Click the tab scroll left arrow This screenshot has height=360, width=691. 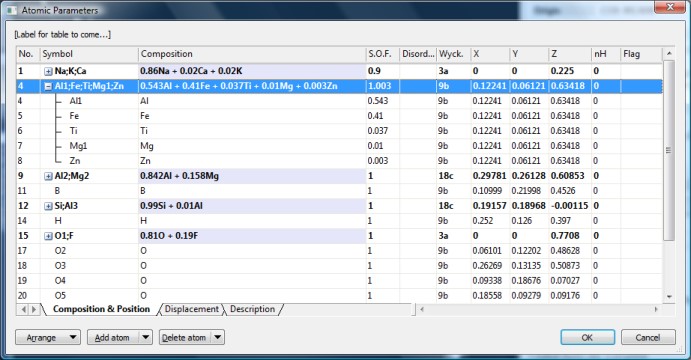click(x=24, y=309)
